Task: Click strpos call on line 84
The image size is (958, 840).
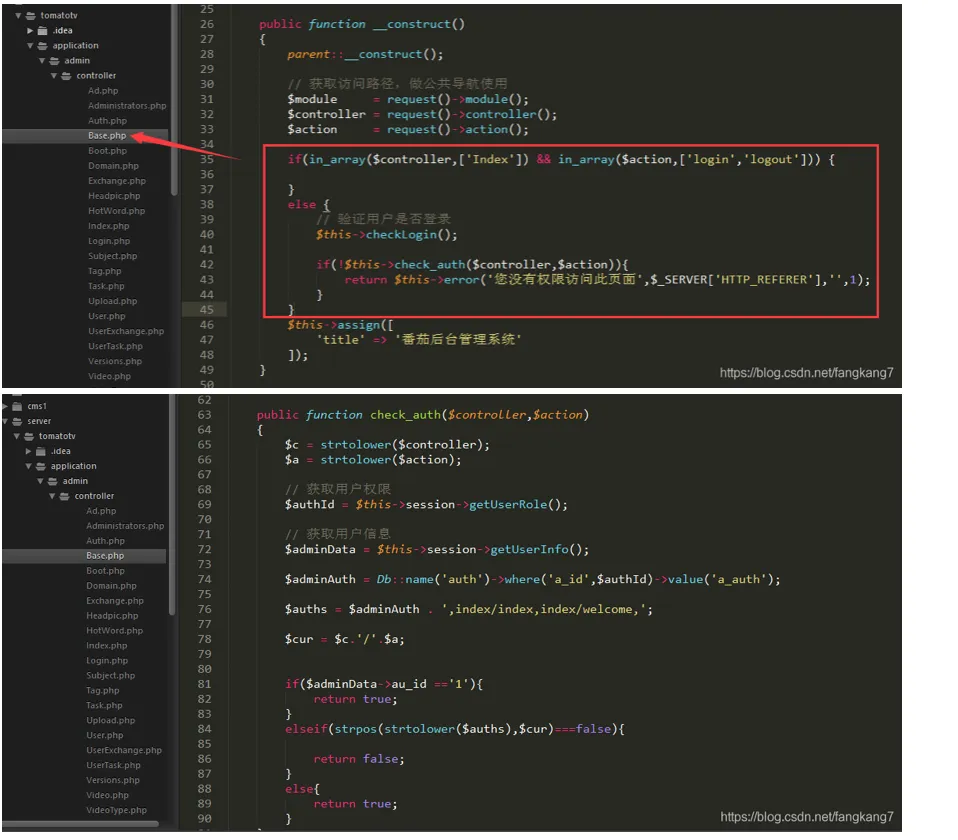Action: pyautogui.click(x=354, y=729)
